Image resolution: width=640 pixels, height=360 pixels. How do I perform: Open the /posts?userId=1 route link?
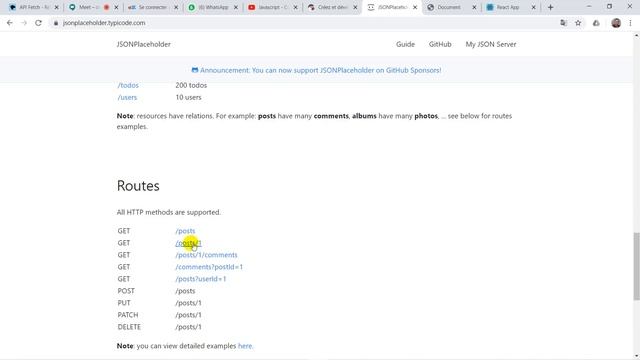pos(200,279)
